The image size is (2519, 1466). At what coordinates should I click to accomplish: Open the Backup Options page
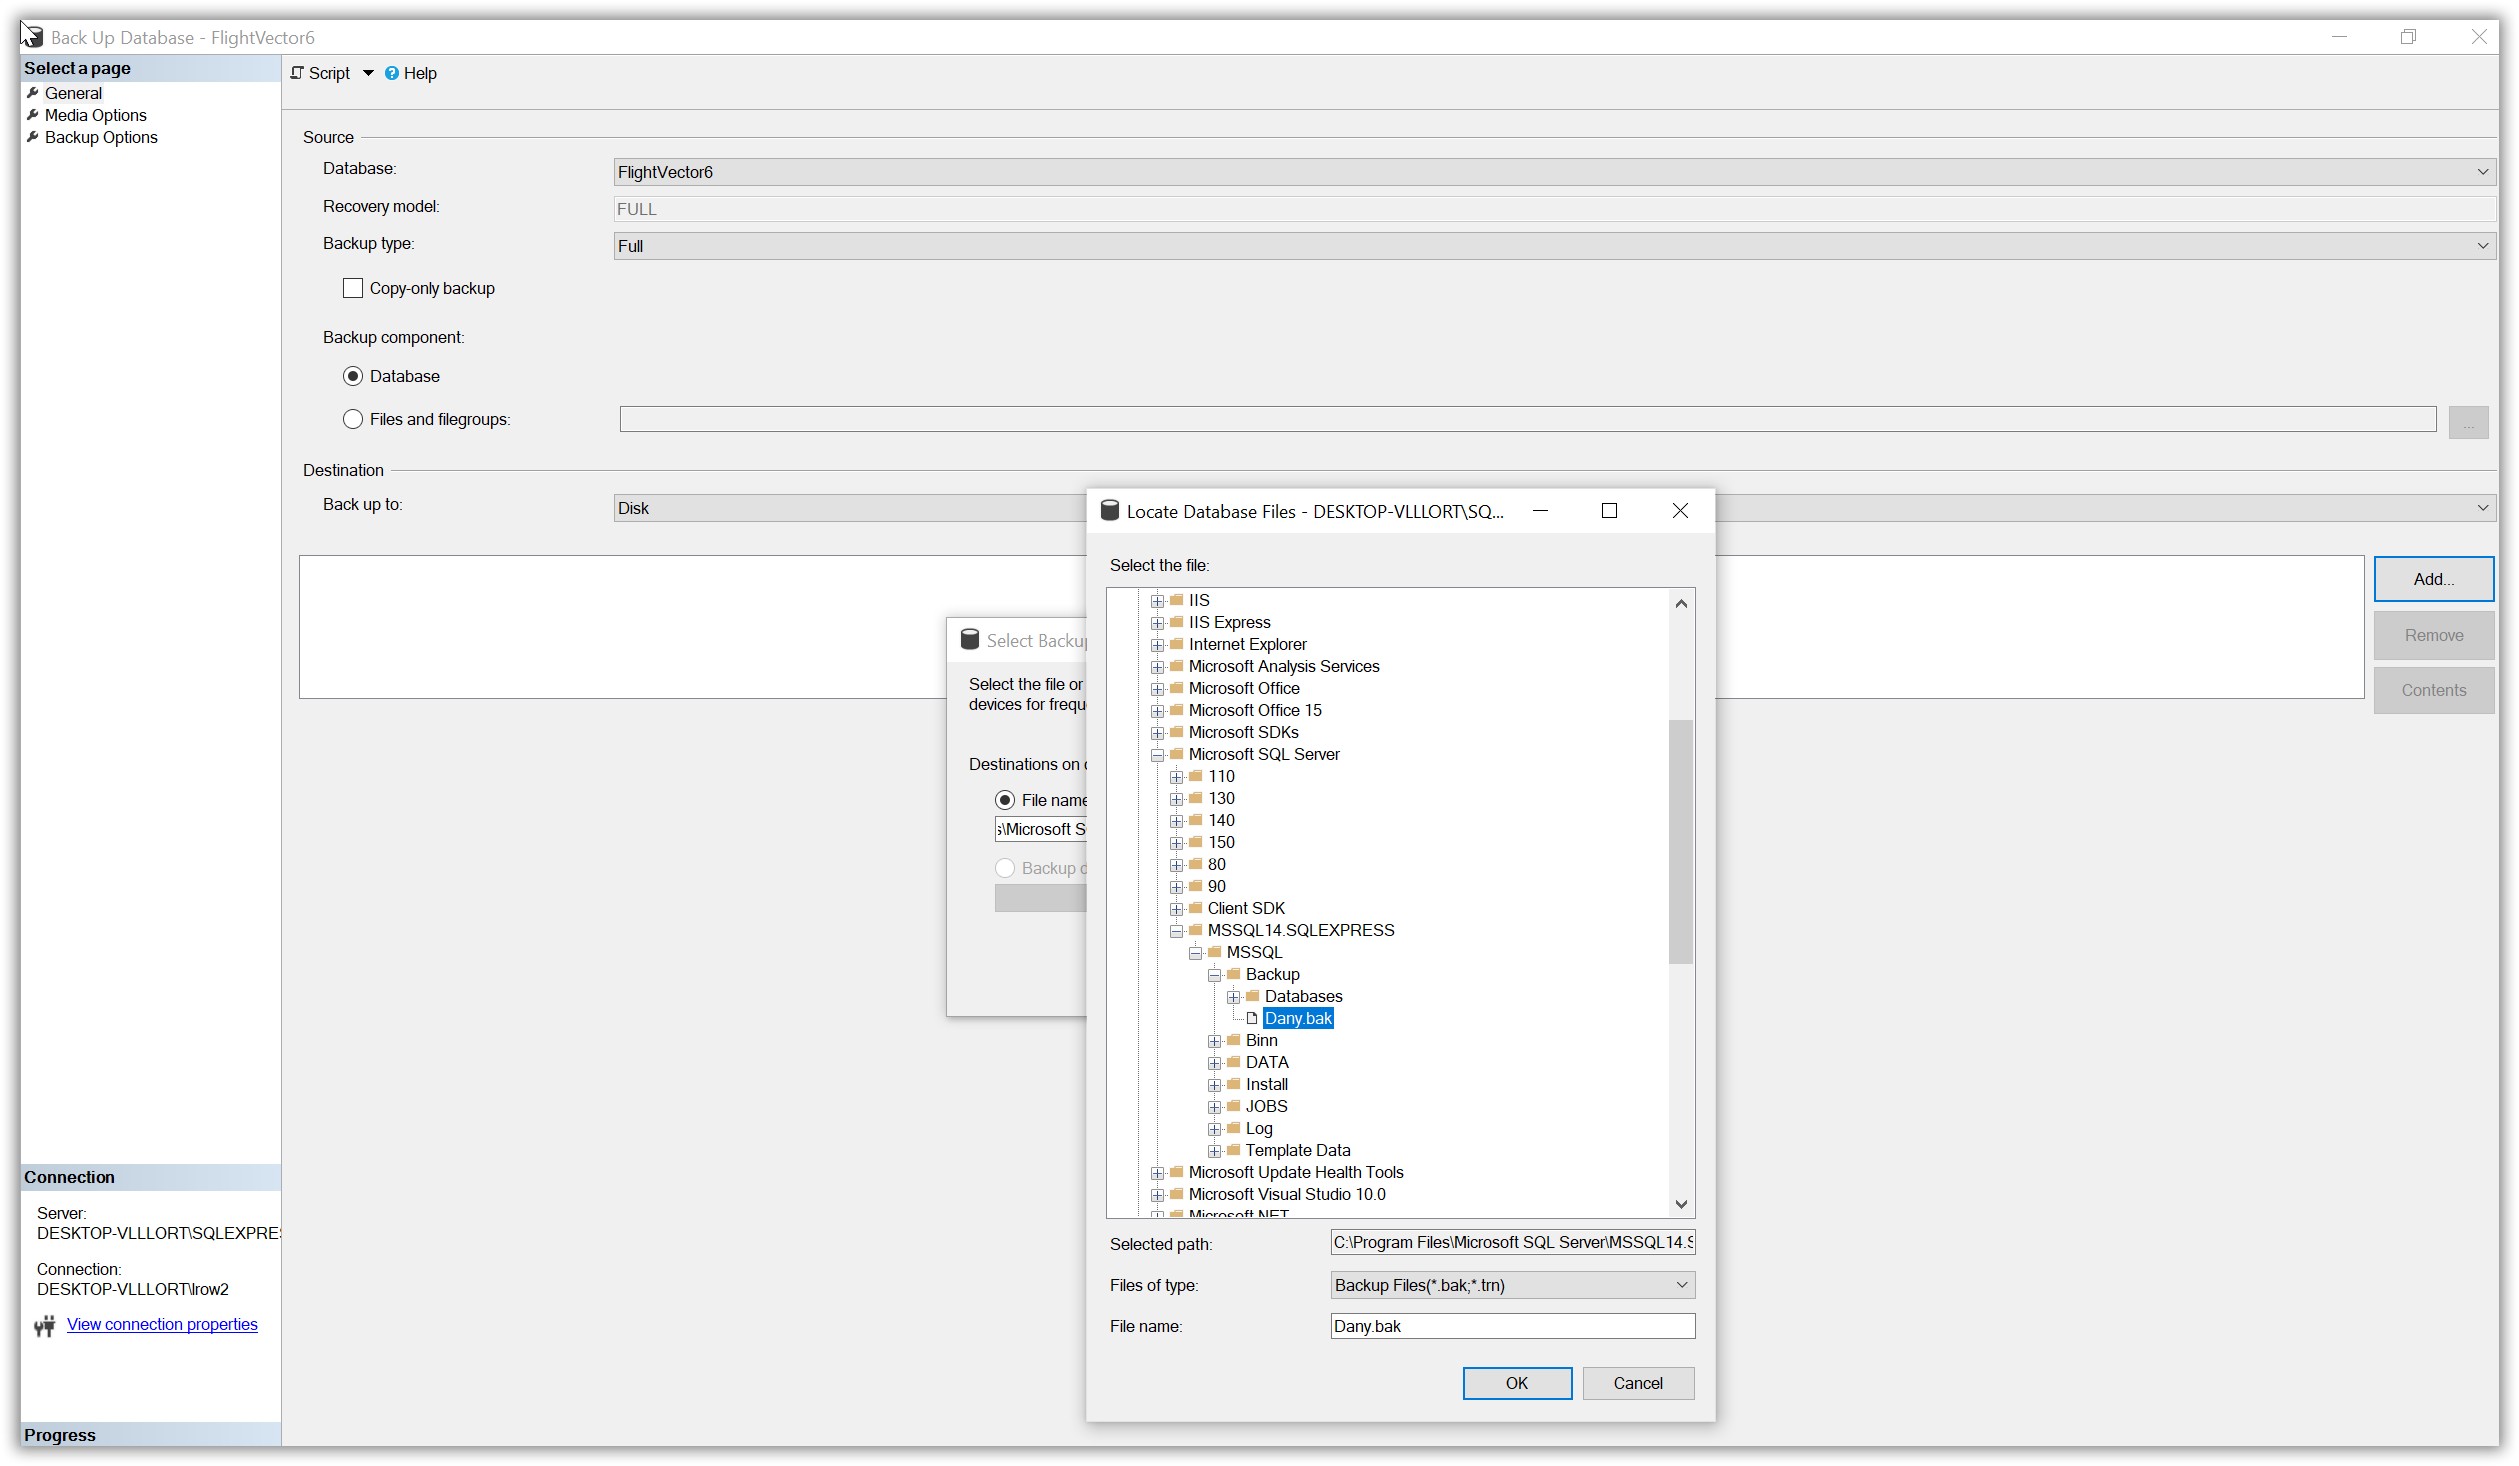[x=101, y=137]
